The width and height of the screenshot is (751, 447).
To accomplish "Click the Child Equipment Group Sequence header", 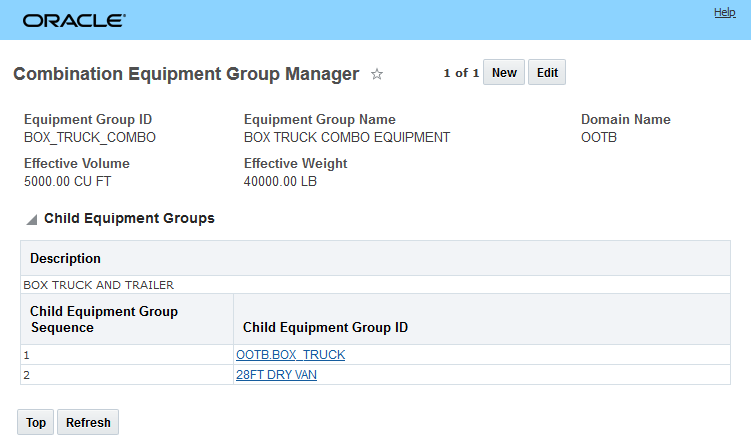I will pyautogui.click(x=104, y=319).
